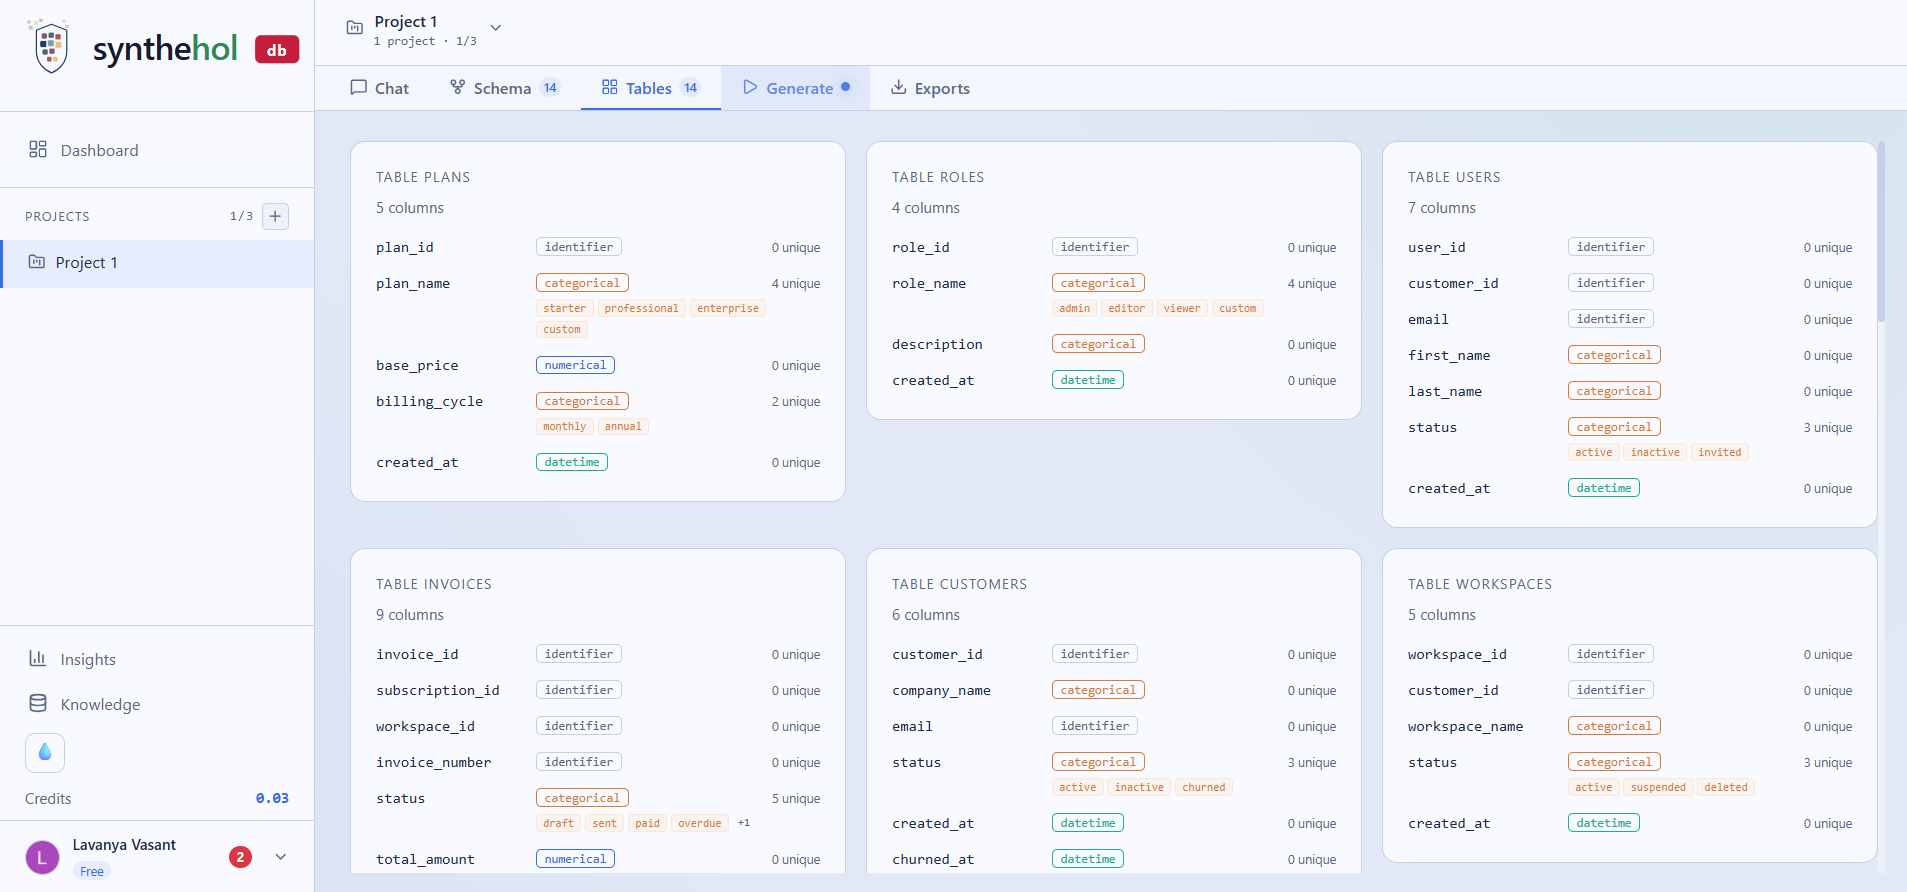Click the Tables grid icon
Viewport: 1907px width, 892px height.
pos(609,87)
